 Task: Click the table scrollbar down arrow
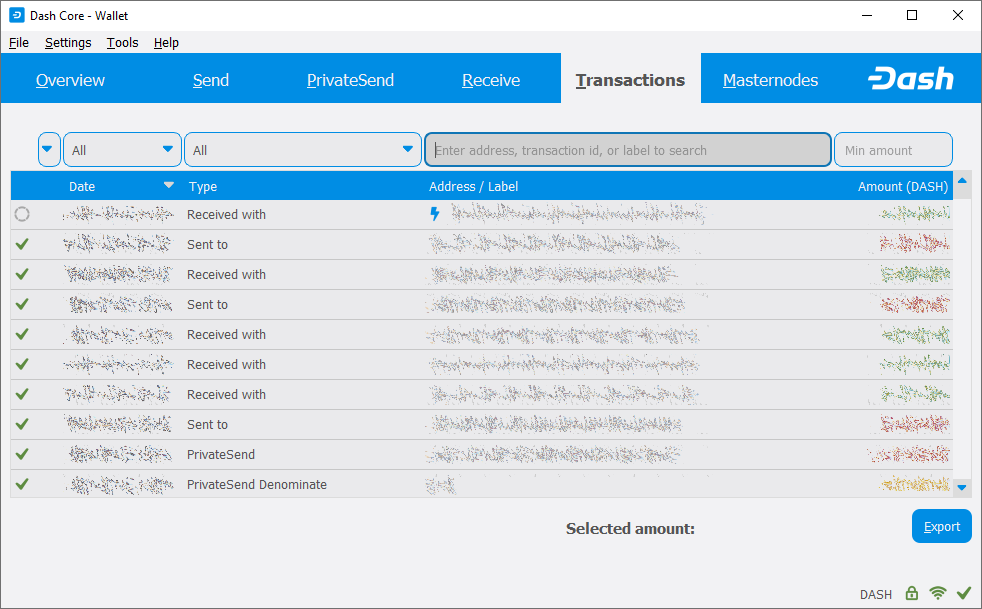pos(962,487)
